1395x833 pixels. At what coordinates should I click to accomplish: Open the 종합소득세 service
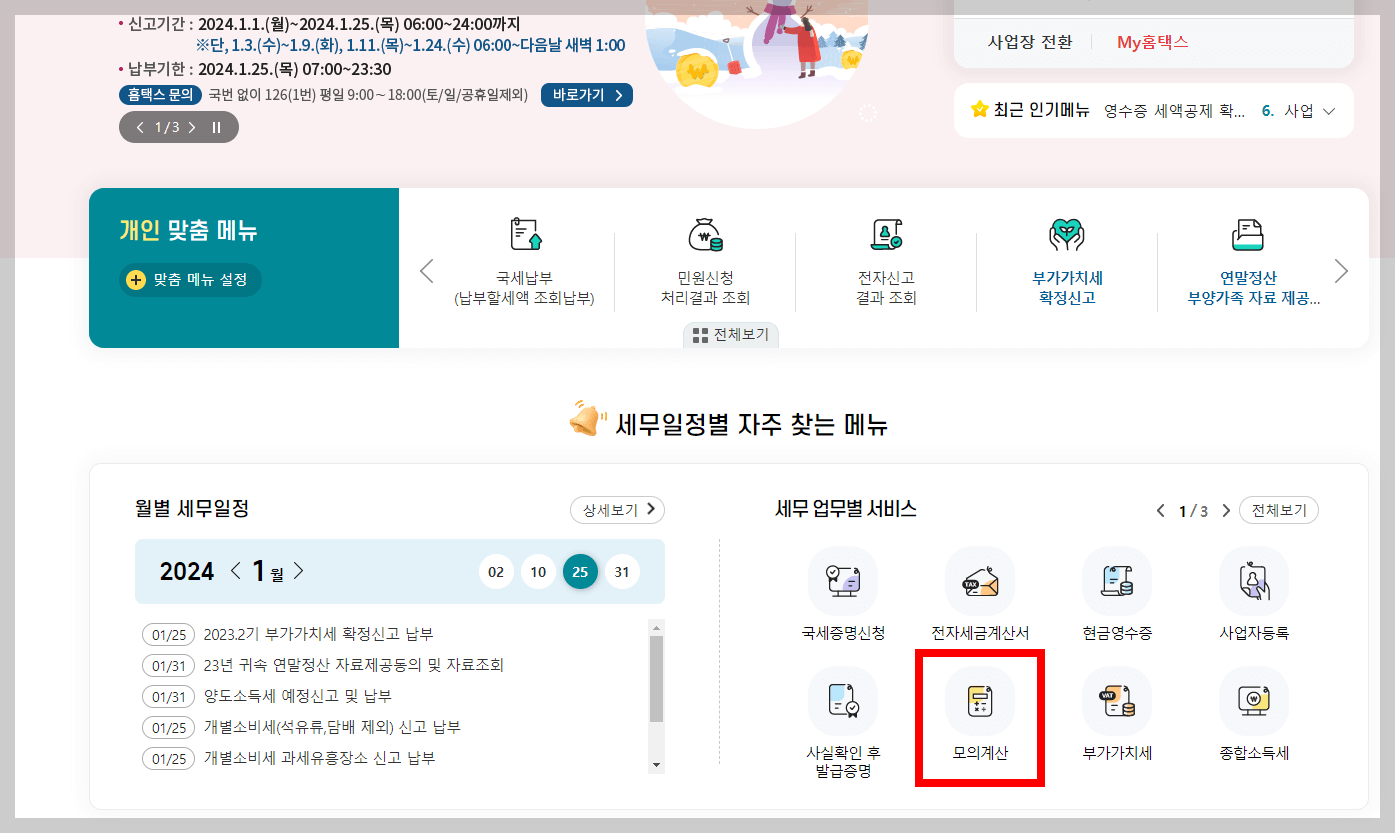click(x=1254, y=712)
